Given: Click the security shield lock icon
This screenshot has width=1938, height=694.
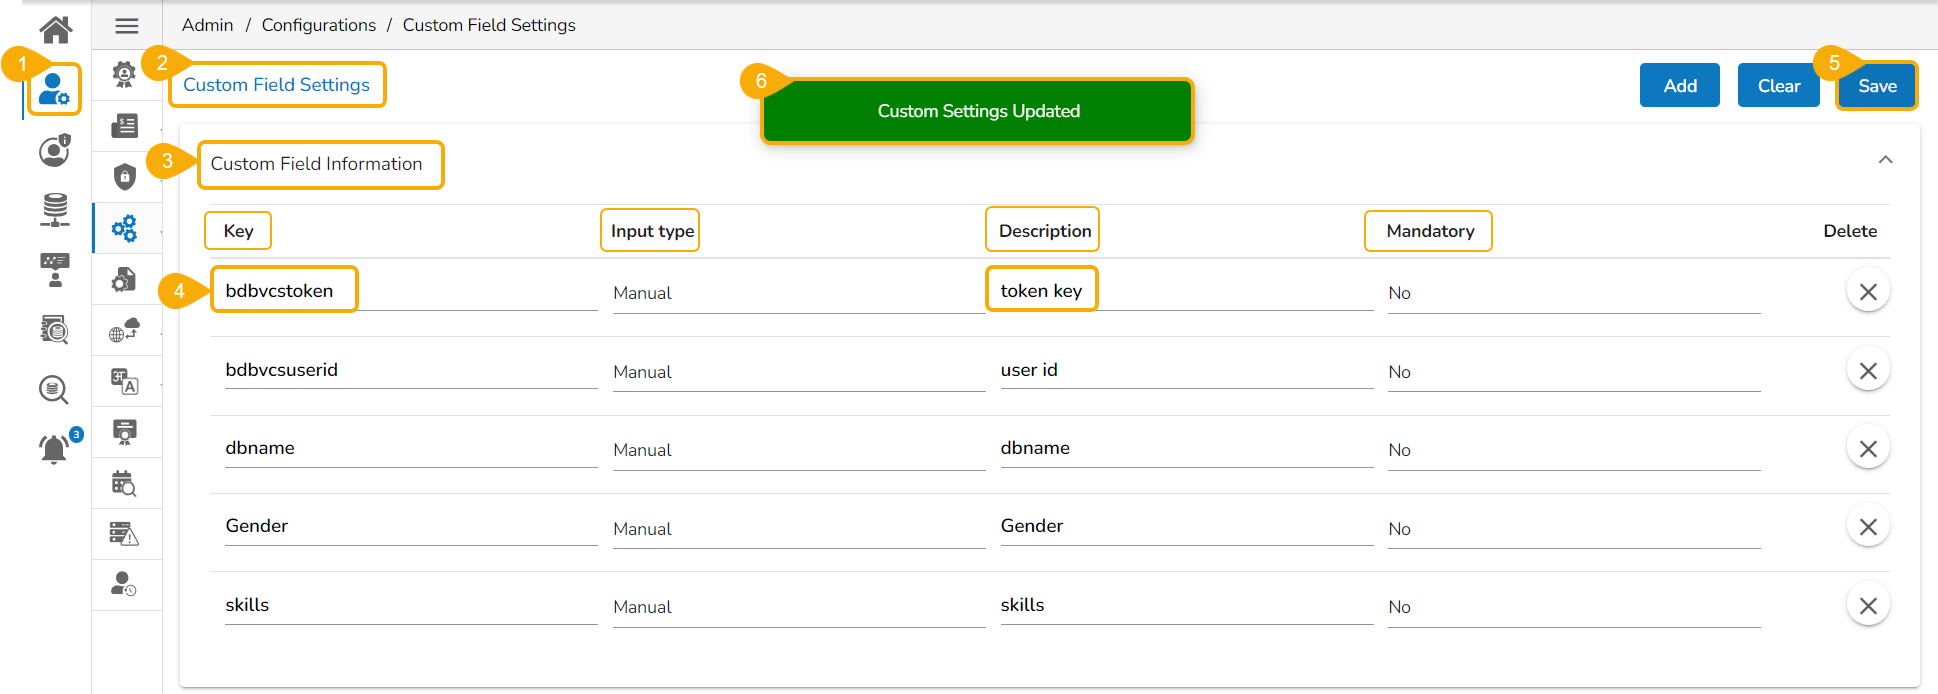Looking at the screenshot, I should (x=125, y=177).
